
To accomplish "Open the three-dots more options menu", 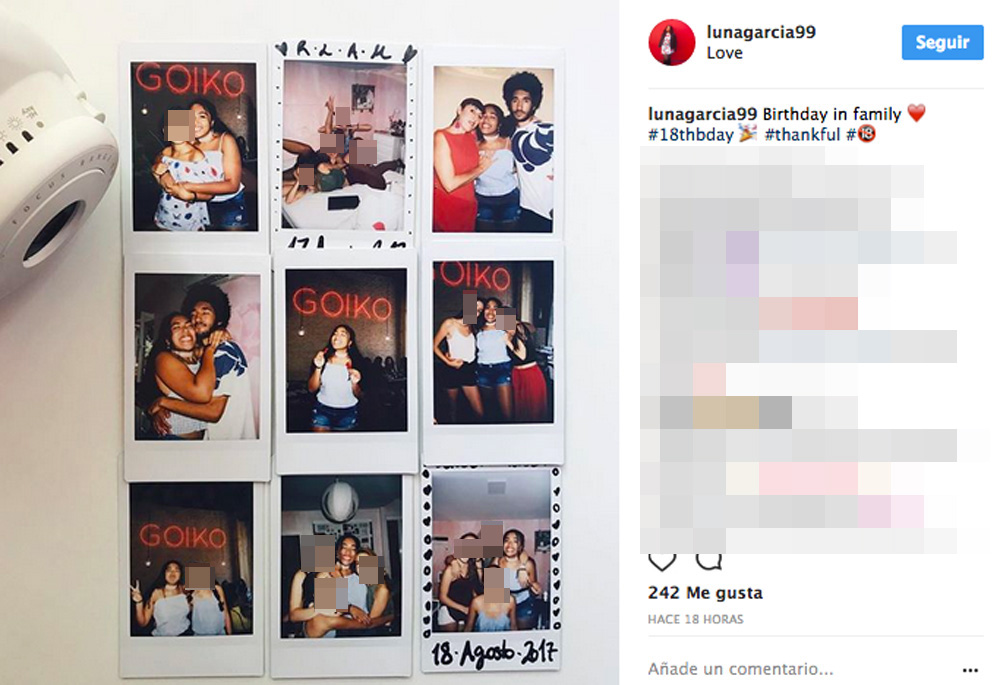I will (x=970, y=670).
